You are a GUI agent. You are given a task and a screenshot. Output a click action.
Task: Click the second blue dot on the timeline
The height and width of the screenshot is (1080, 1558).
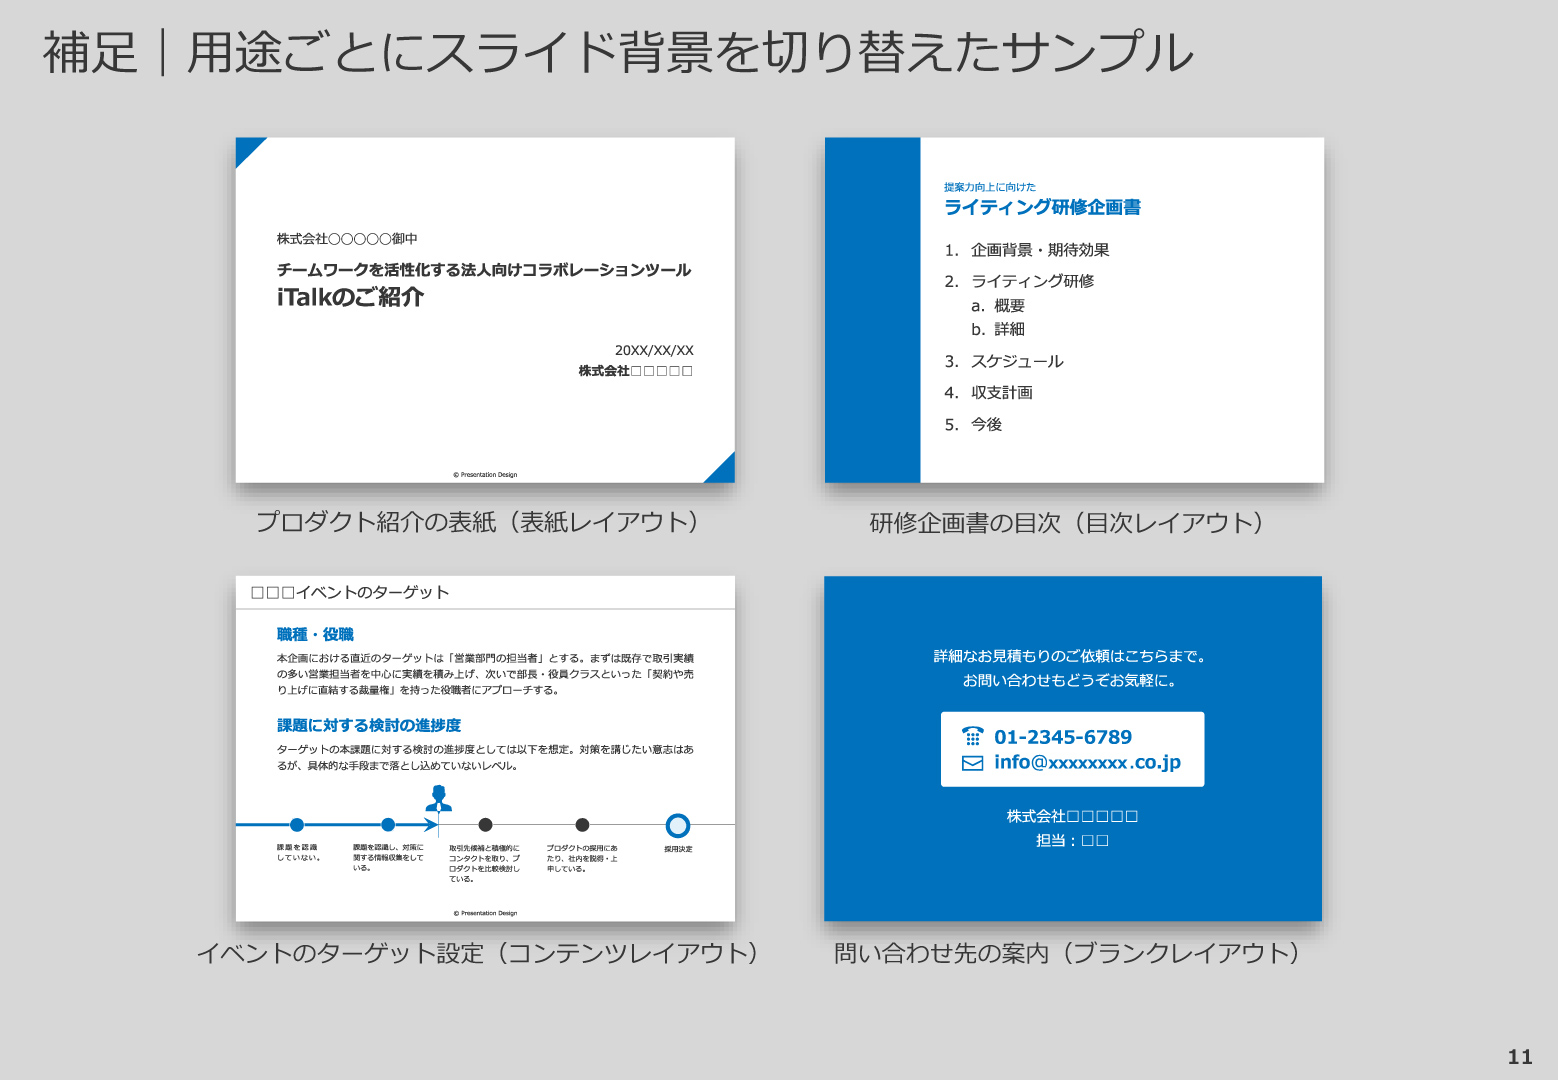tap(388, 825)
